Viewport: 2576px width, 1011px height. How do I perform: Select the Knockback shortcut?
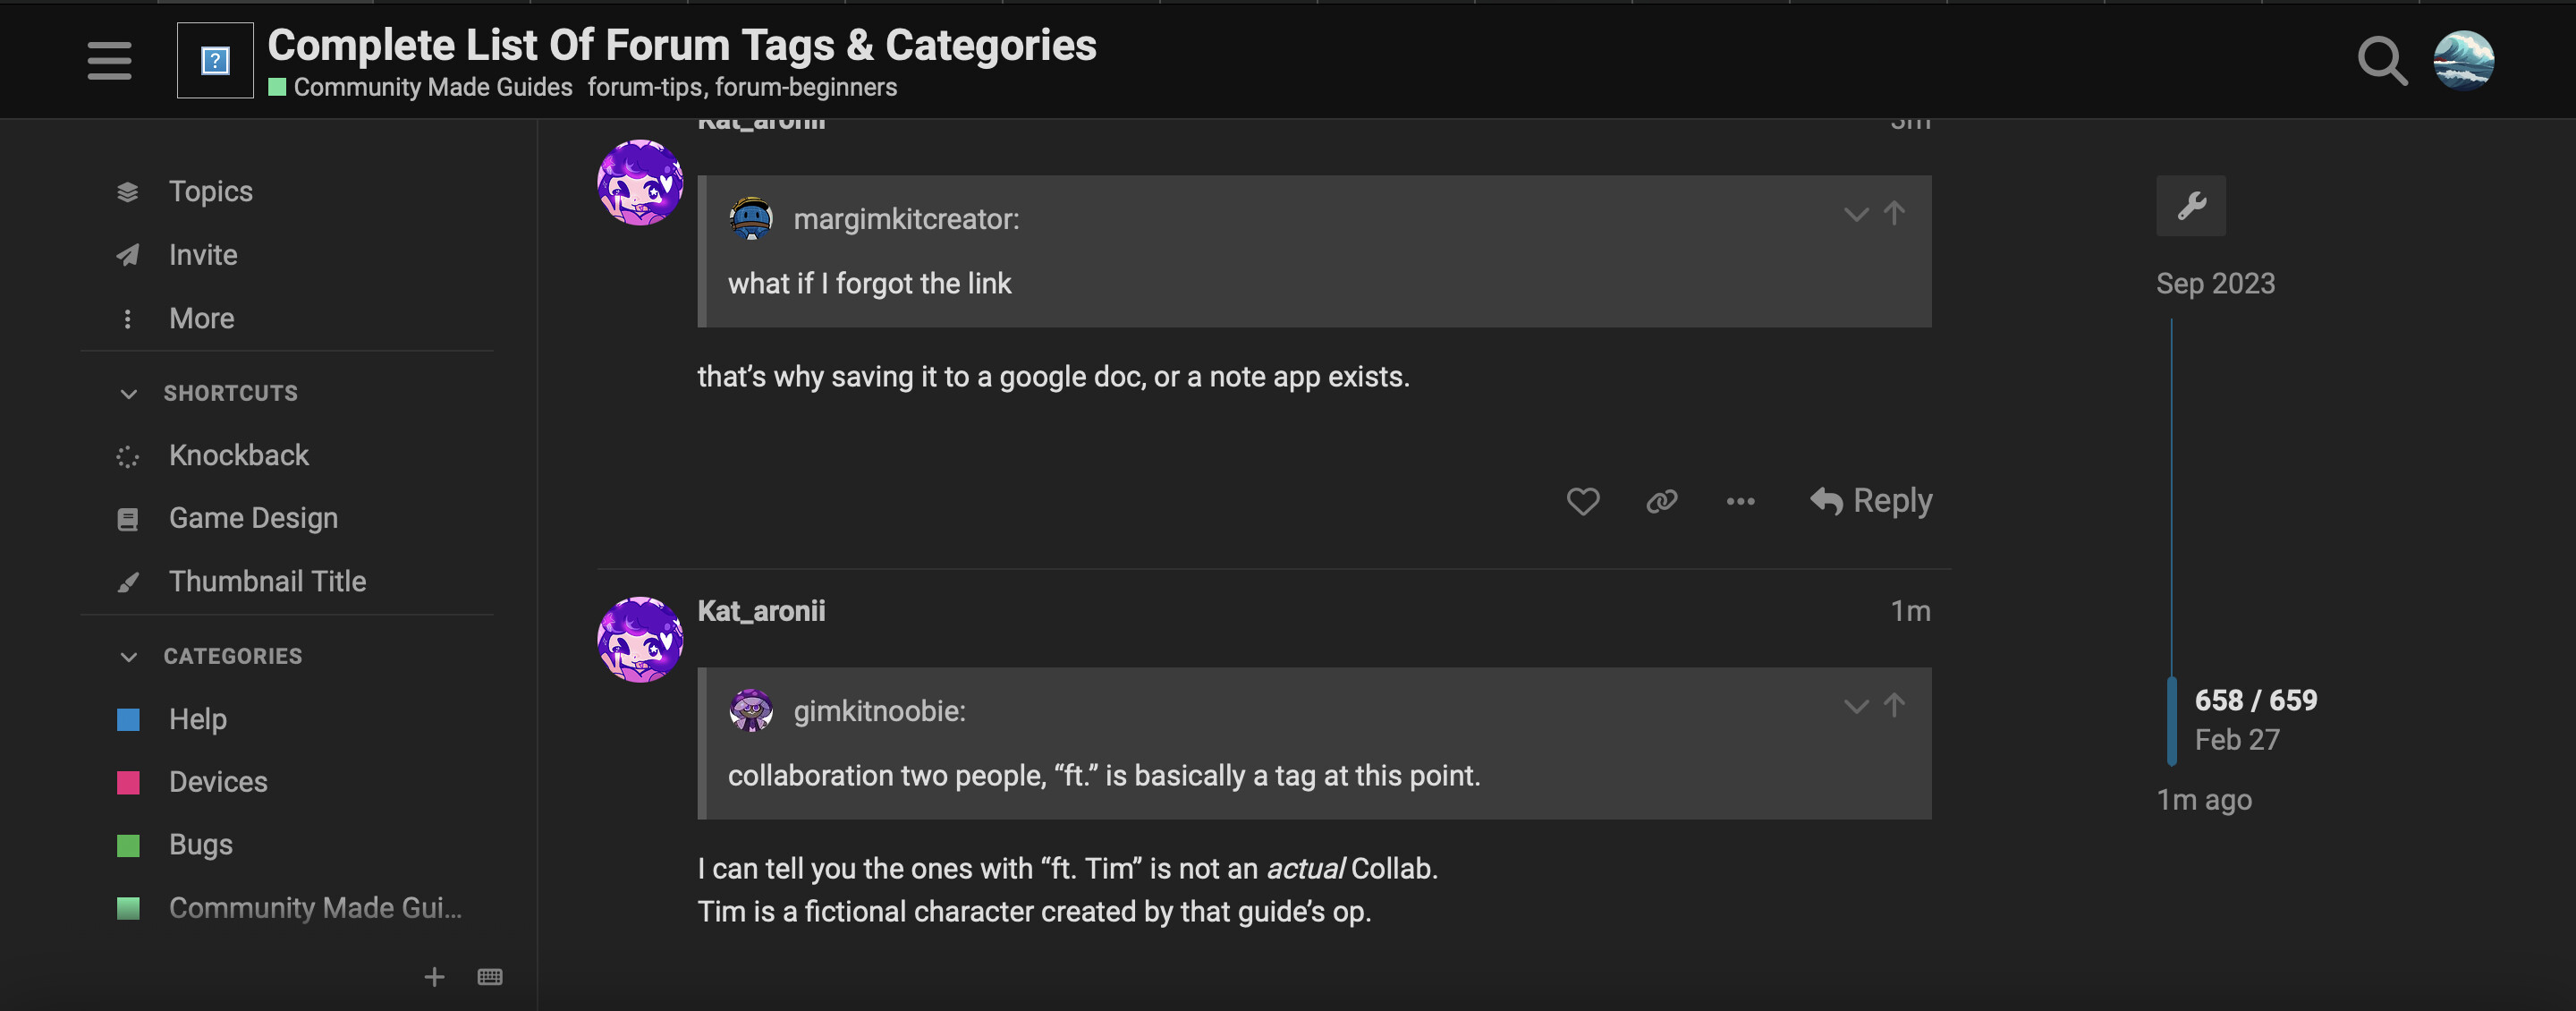(239, 455)
